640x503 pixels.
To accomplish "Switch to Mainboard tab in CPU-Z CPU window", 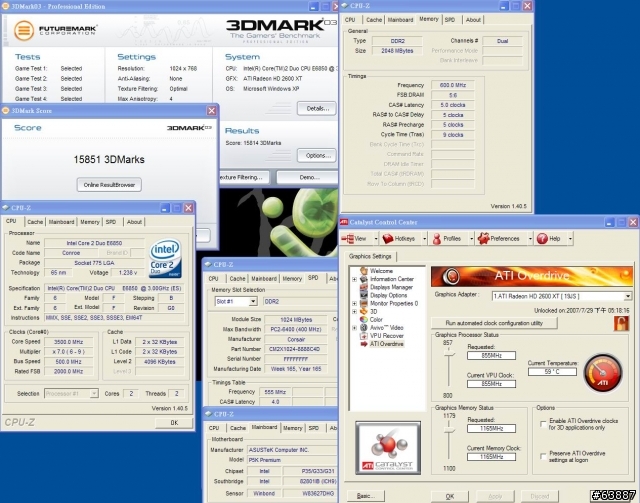I will [61, 222].
